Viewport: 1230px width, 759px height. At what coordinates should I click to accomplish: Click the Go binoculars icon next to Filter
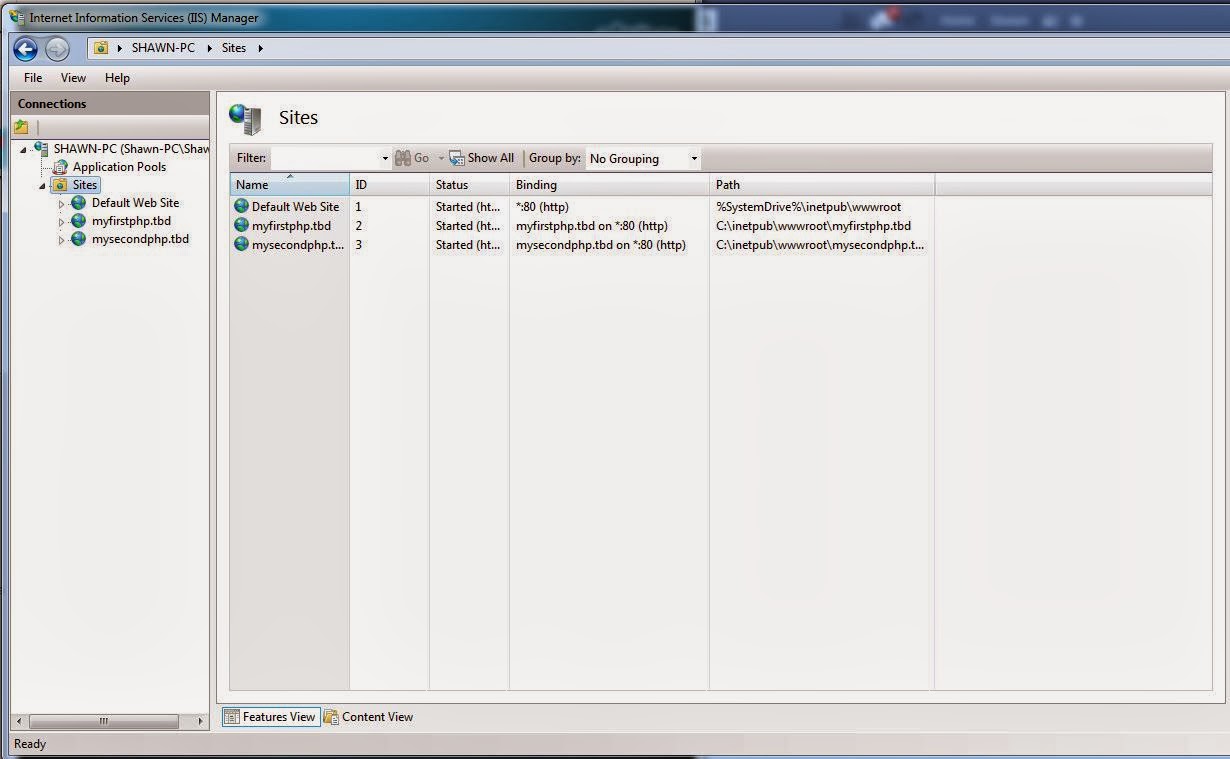point(403,157)
